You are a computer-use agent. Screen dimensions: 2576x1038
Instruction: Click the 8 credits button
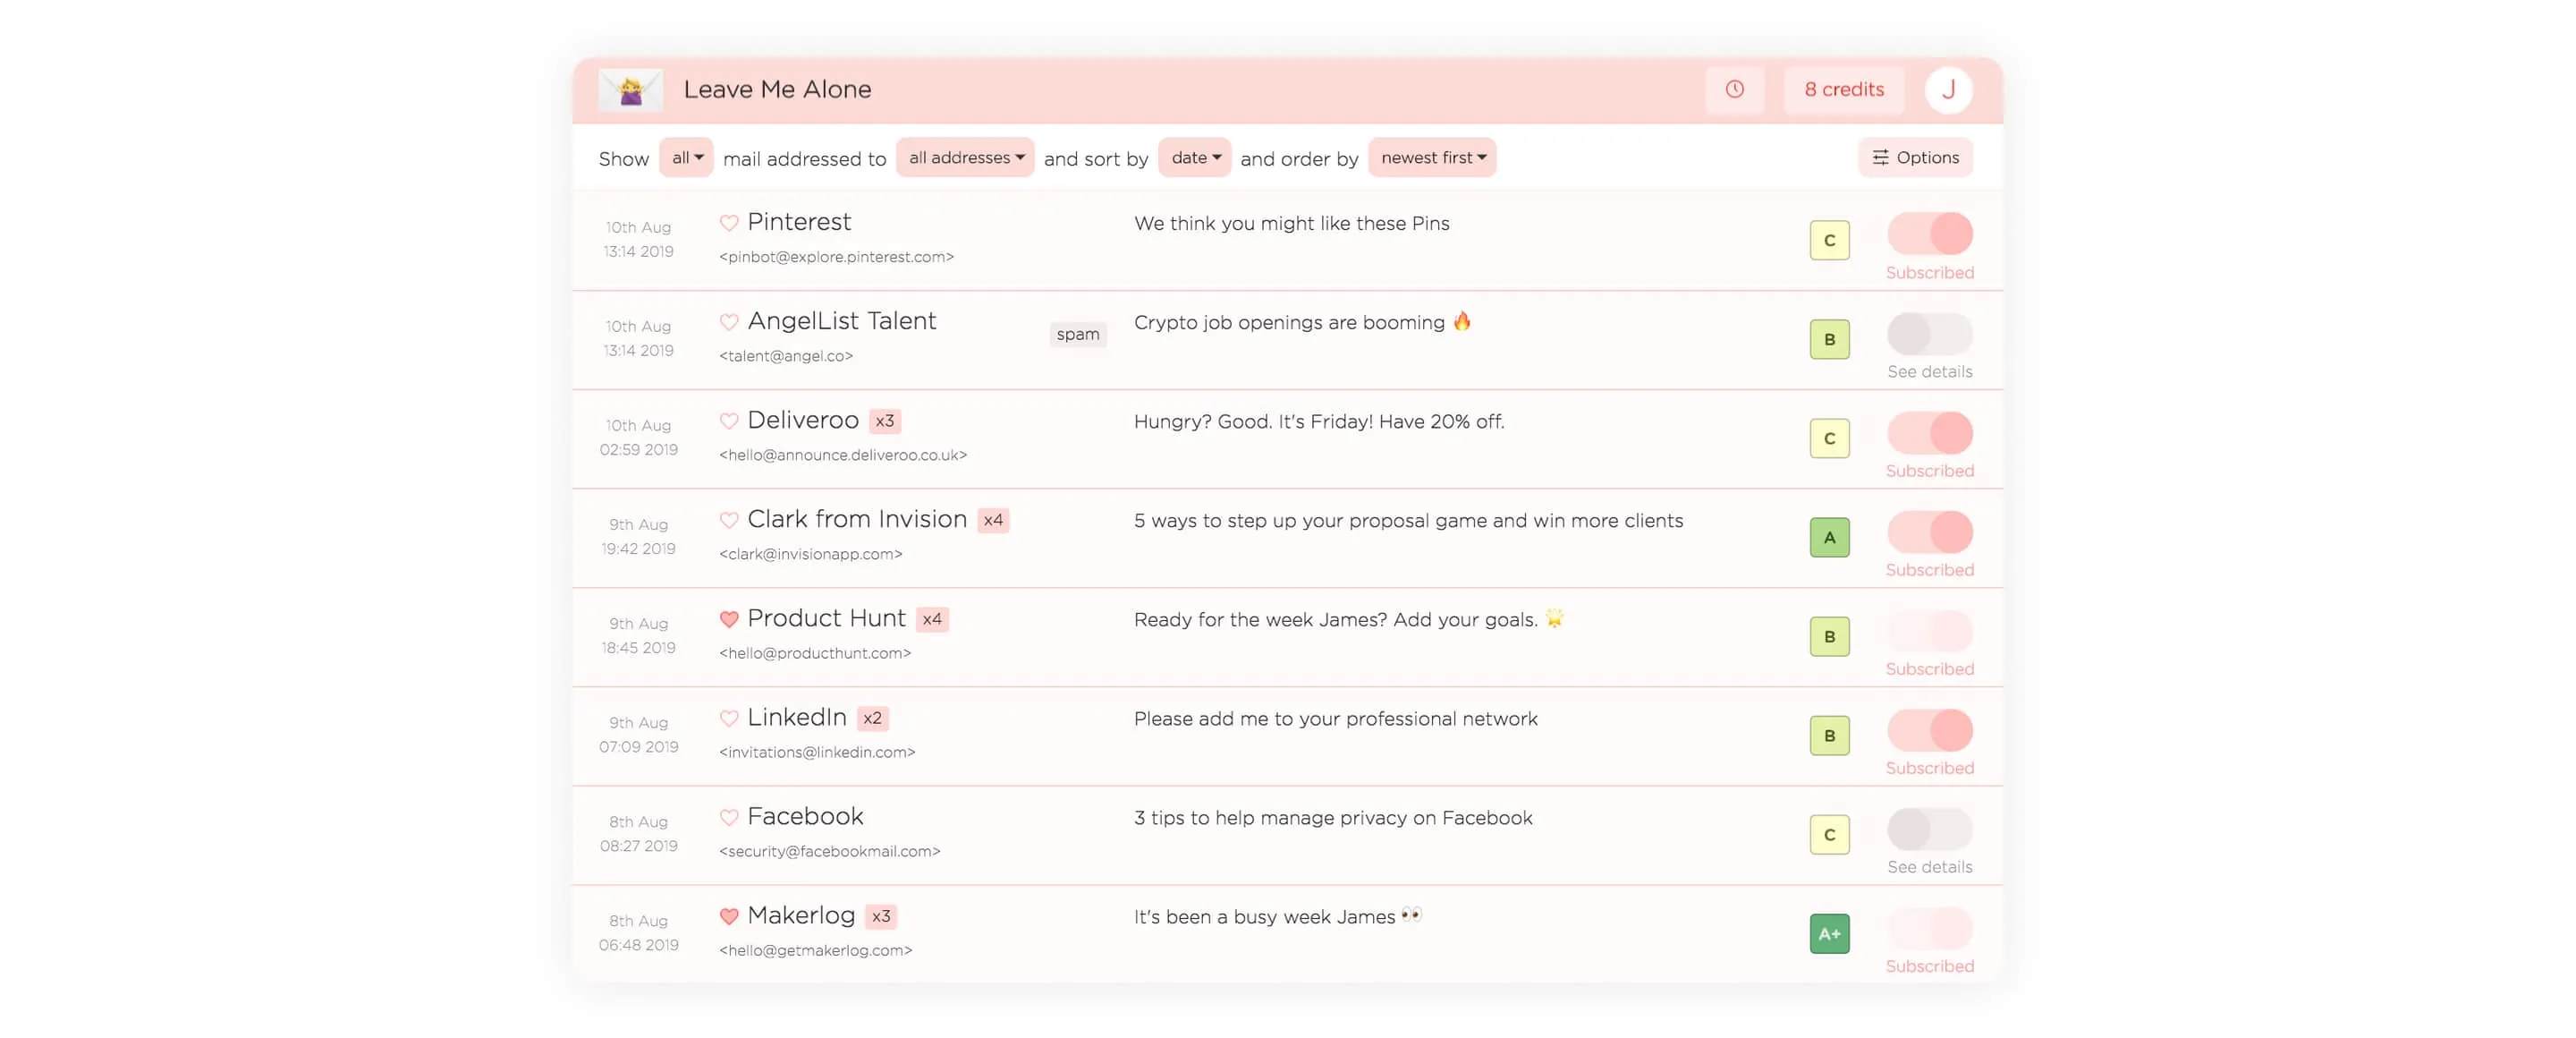pos(1843,89)
